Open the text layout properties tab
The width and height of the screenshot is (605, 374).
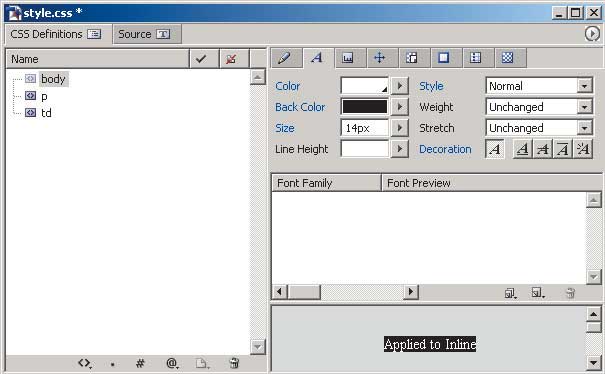point(350,58)
